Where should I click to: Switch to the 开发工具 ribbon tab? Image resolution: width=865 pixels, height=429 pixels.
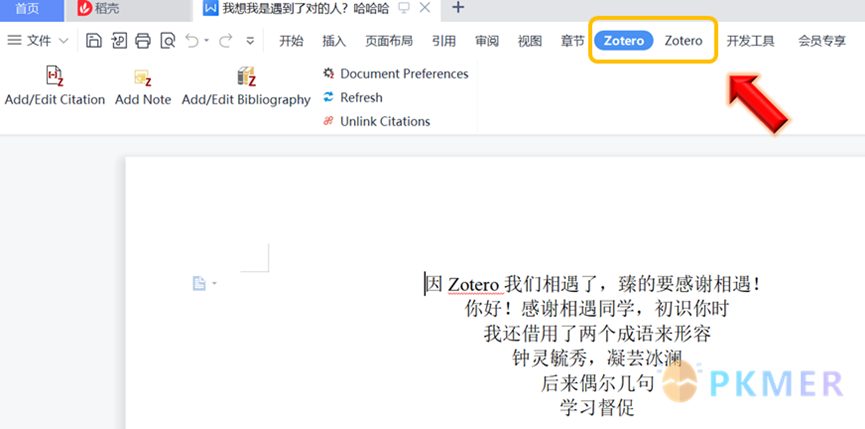click(x=750, y=41)
